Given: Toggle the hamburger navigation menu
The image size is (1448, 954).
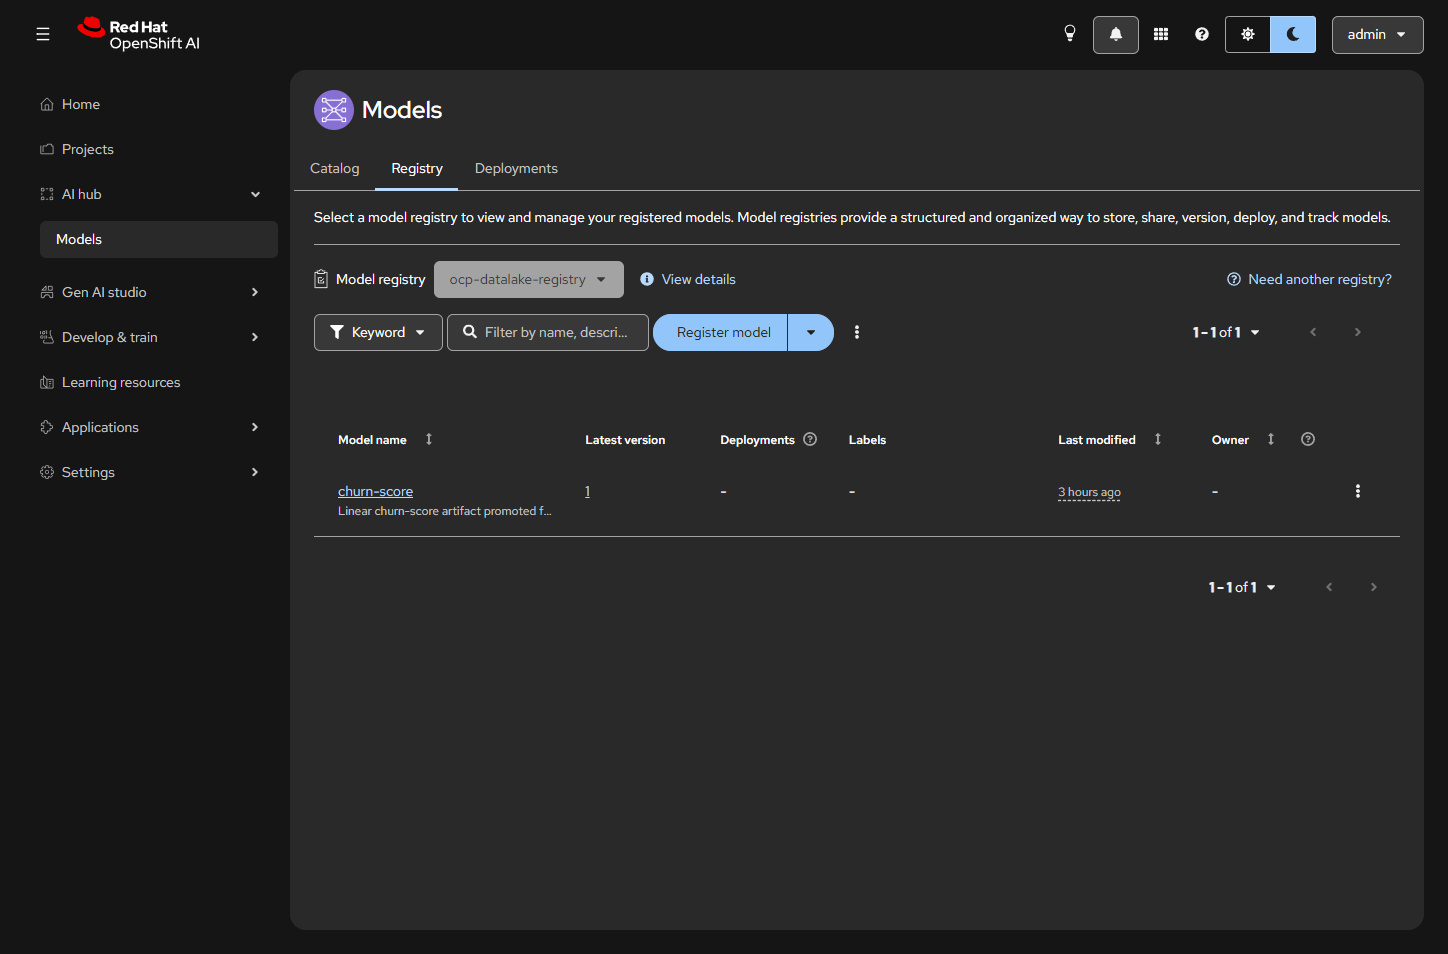Looking at the screenshot, I should click(x=43, y=34).
